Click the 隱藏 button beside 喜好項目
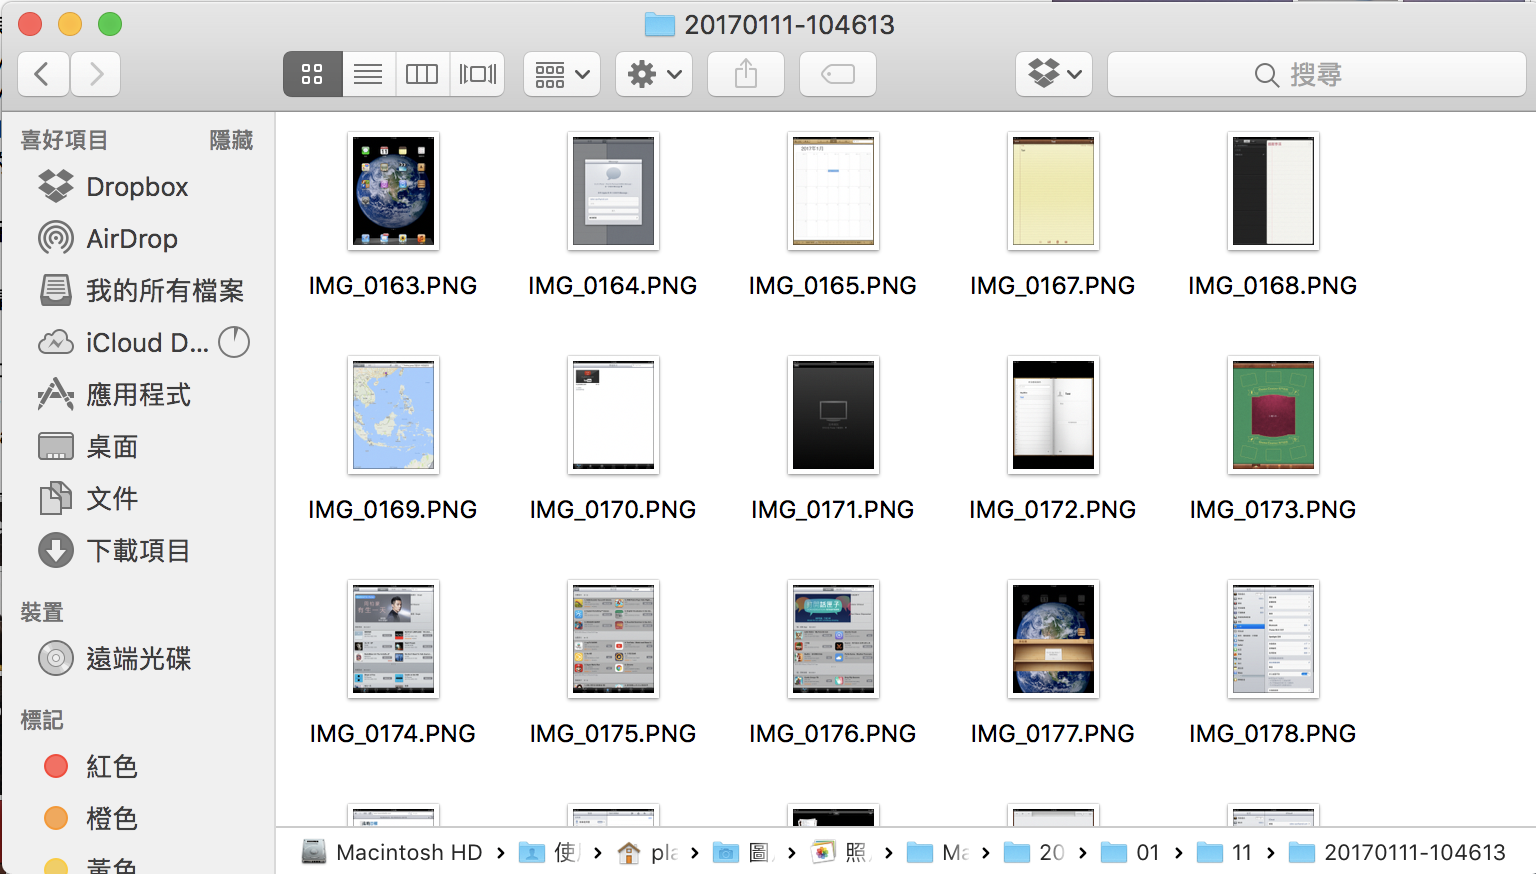 [x=231, y=140]
